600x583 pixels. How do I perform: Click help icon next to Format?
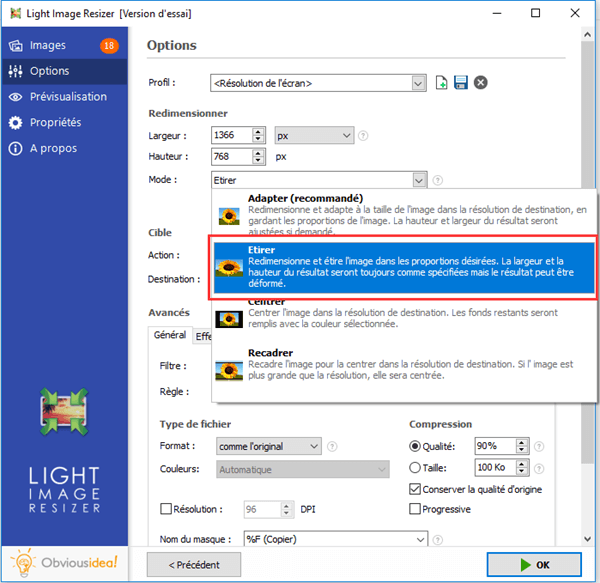pyautogui.click(x=332, y=446)
